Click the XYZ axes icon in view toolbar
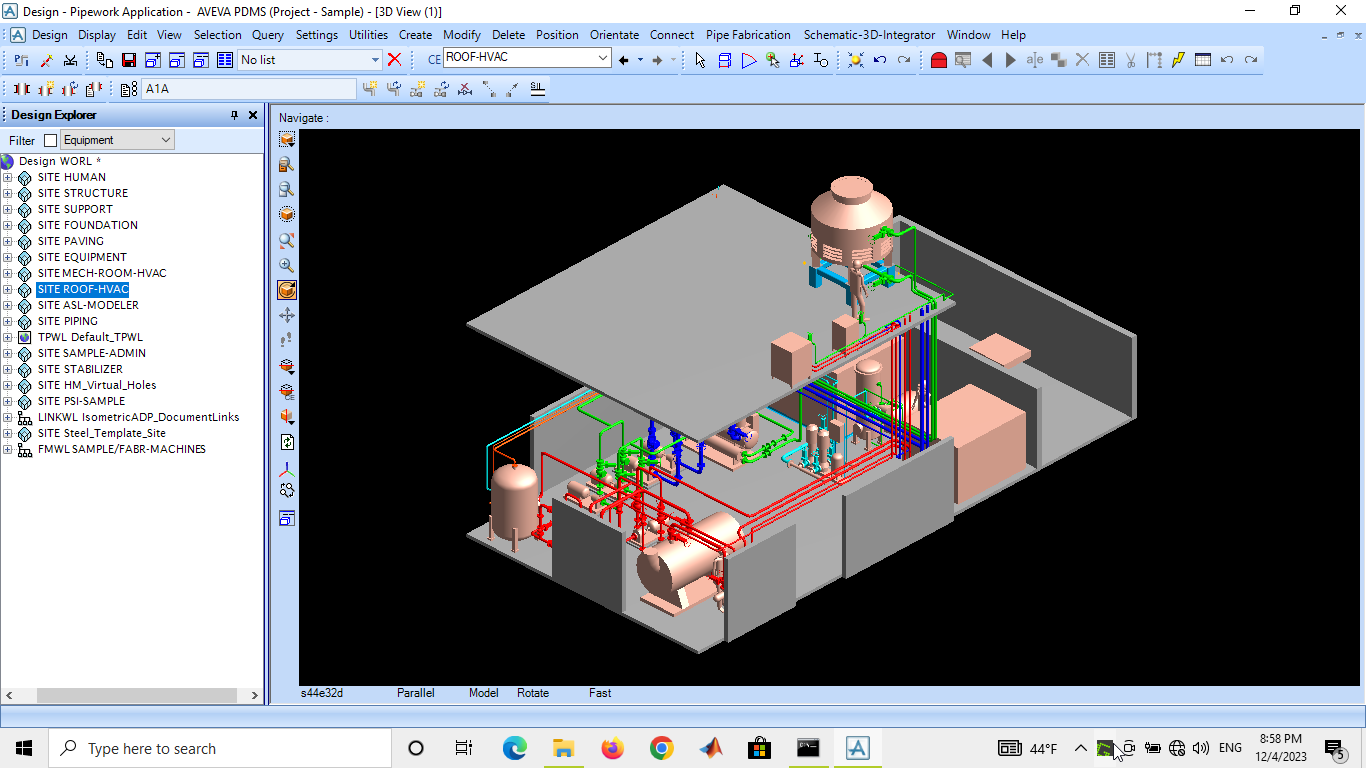The width and height of the screenshot is (1366, 768). tap(287, 468)
